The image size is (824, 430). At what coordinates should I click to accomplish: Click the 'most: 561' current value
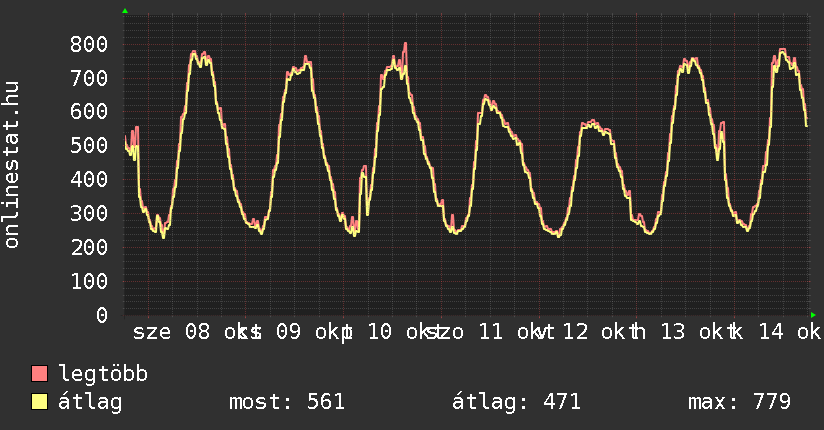pos(287,402)
